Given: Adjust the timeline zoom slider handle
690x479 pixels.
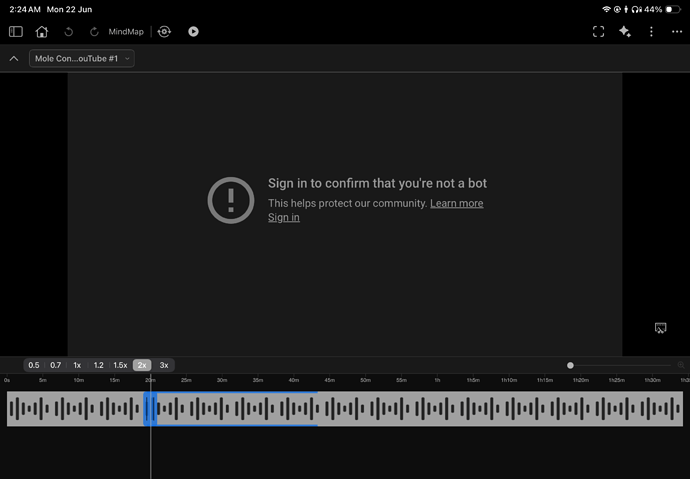Looking at the screenshot, I should tap(570, 365).
